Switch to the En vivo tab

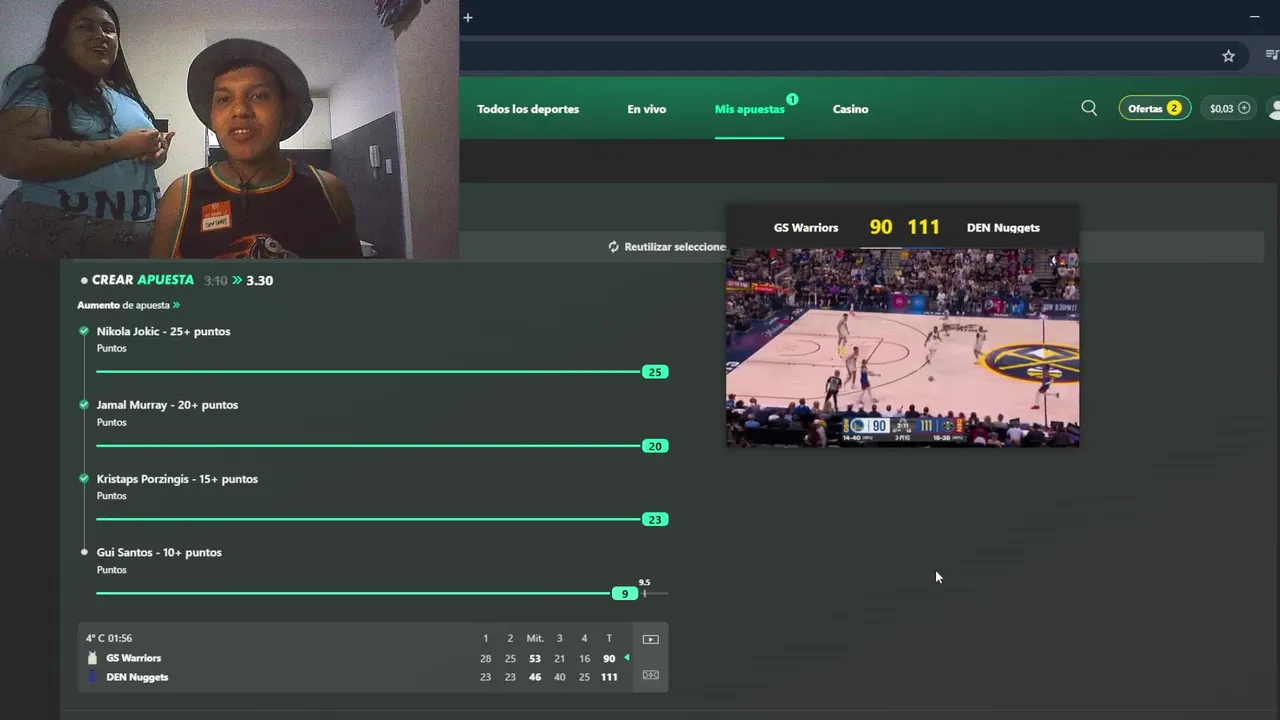[x=646, y=109]
